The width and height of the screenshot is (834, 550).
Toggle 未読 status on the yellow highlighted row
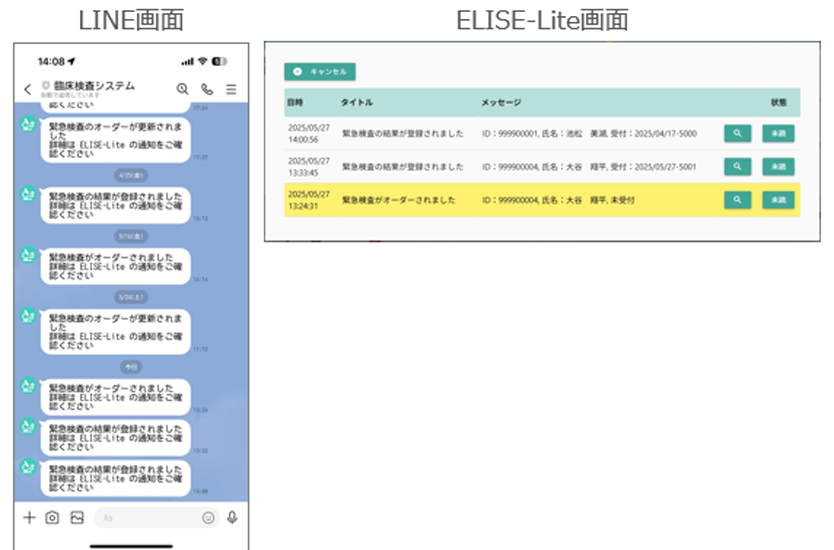[x=778, y=200]
